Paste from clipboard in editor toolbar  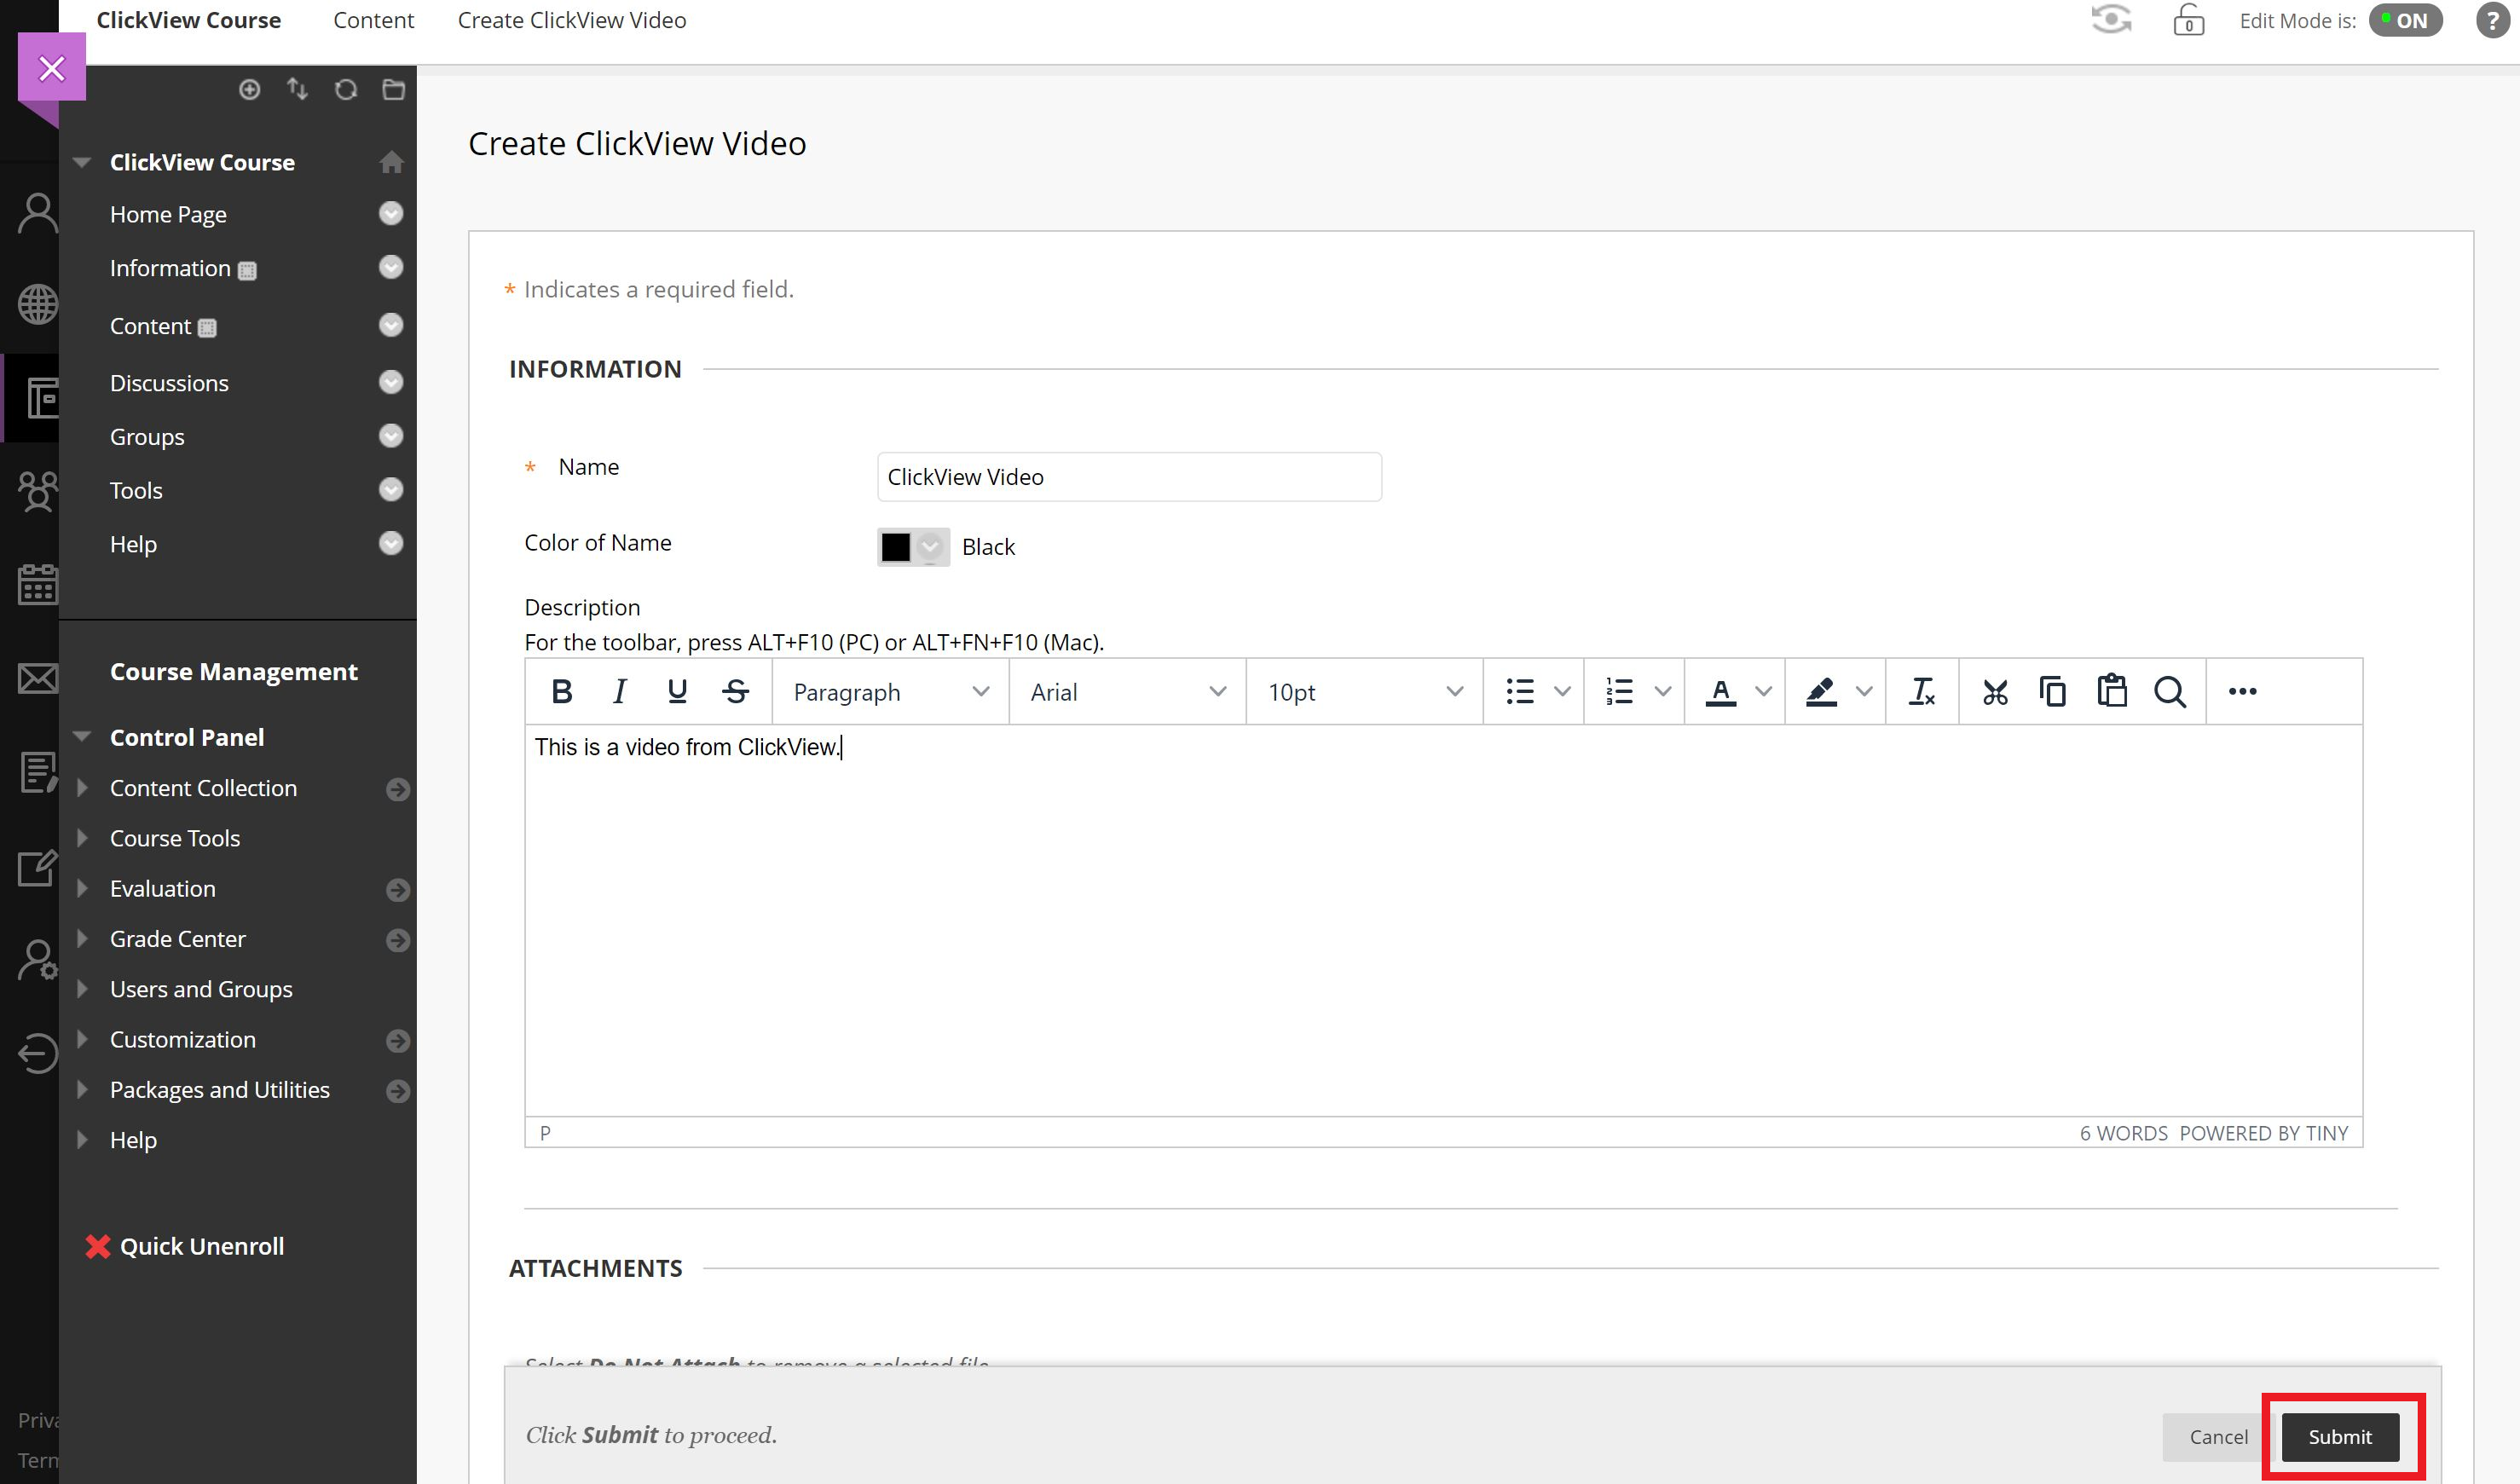click(x=2112, y=691)
